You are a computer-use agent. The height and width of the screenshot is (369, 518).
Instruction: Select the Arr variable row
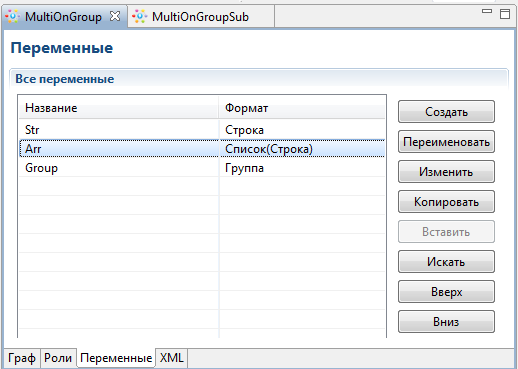(202, 149)
